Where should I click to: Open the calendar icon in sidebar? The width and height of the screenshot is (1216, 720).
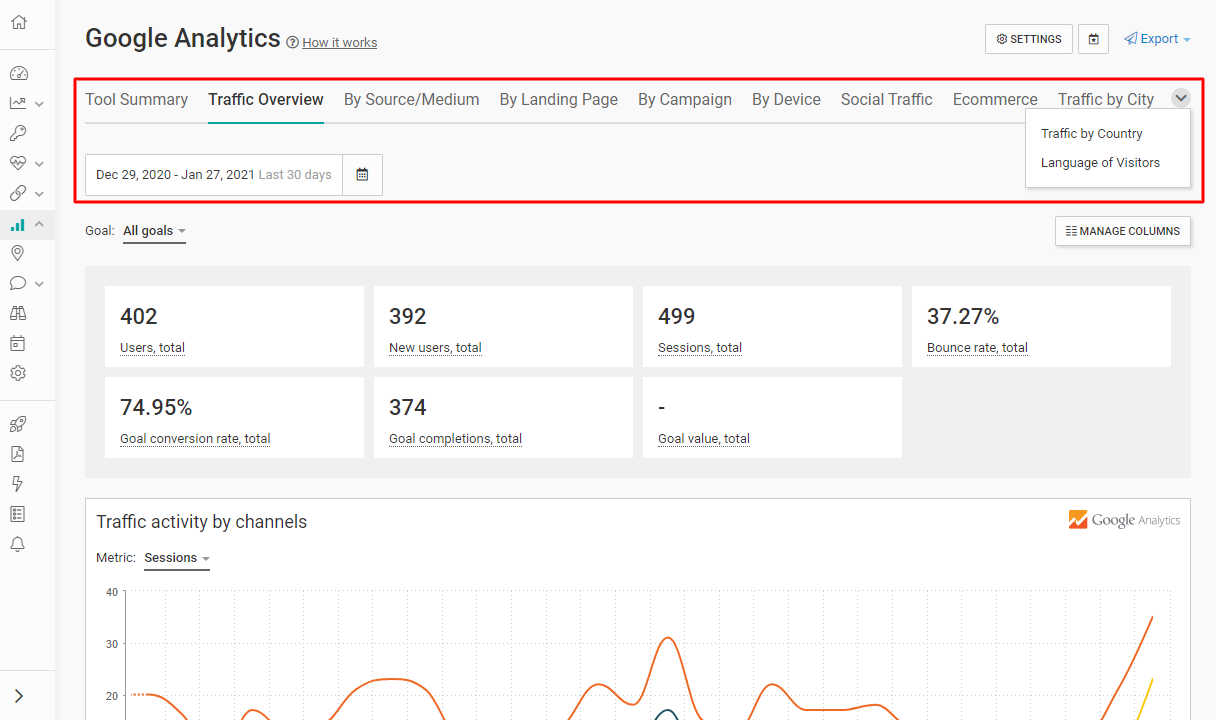[18, 343]
